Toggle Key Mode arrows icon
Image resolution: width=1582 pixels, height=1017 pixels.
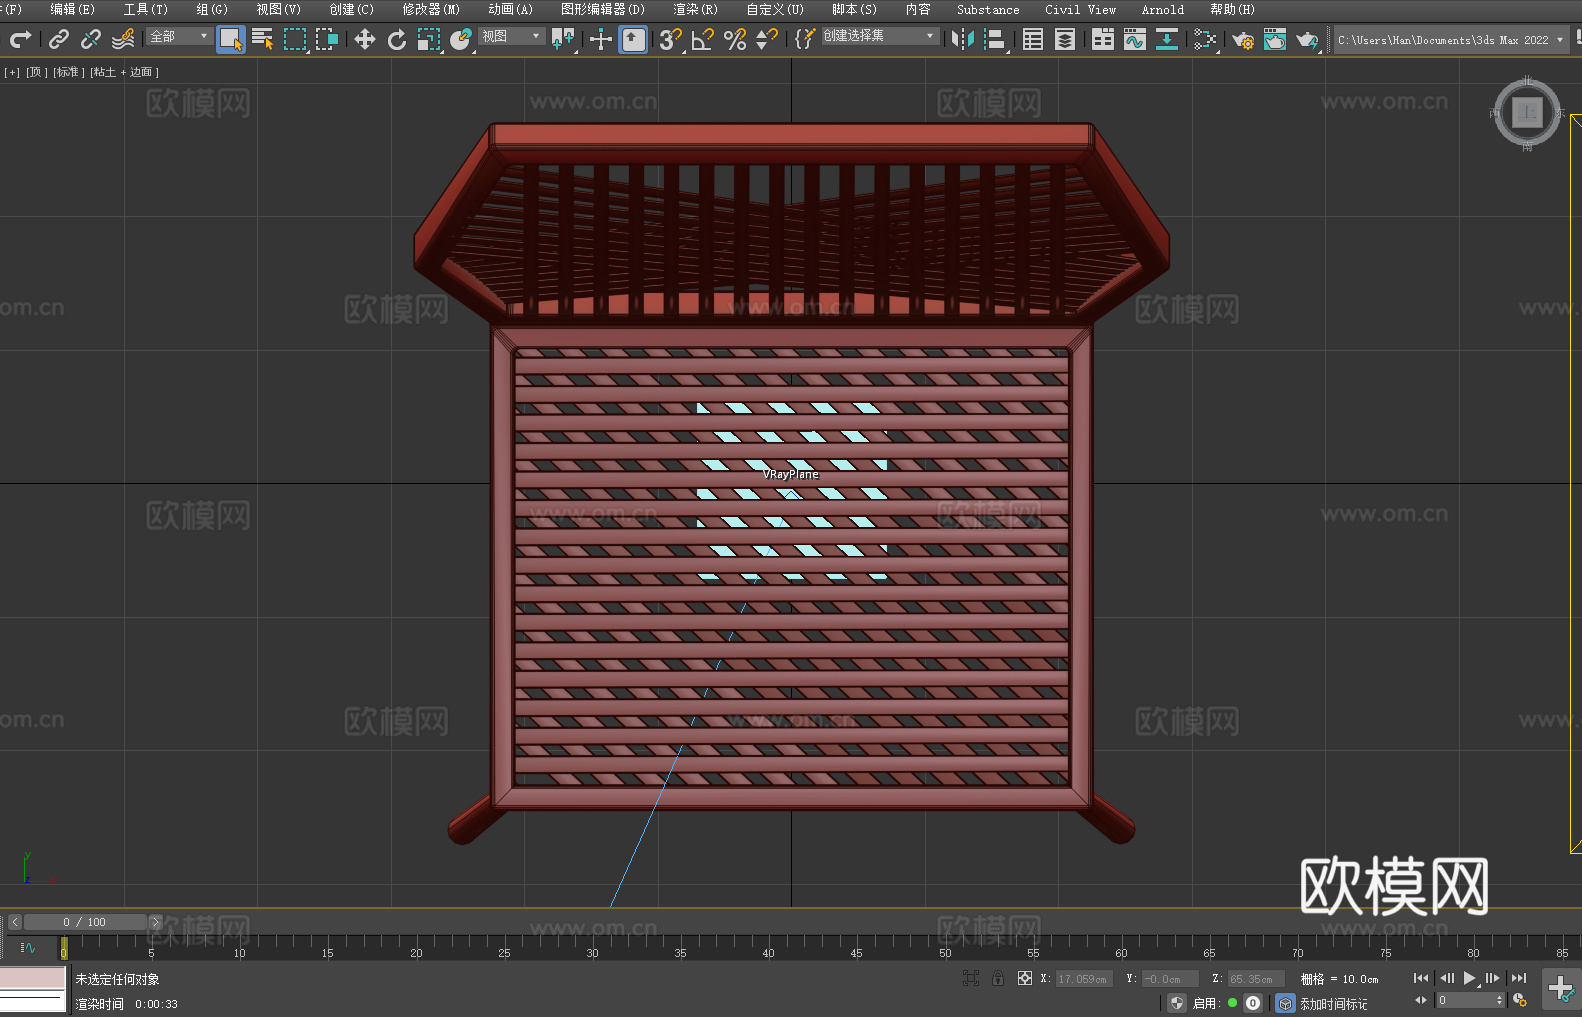[1421, 1000]
